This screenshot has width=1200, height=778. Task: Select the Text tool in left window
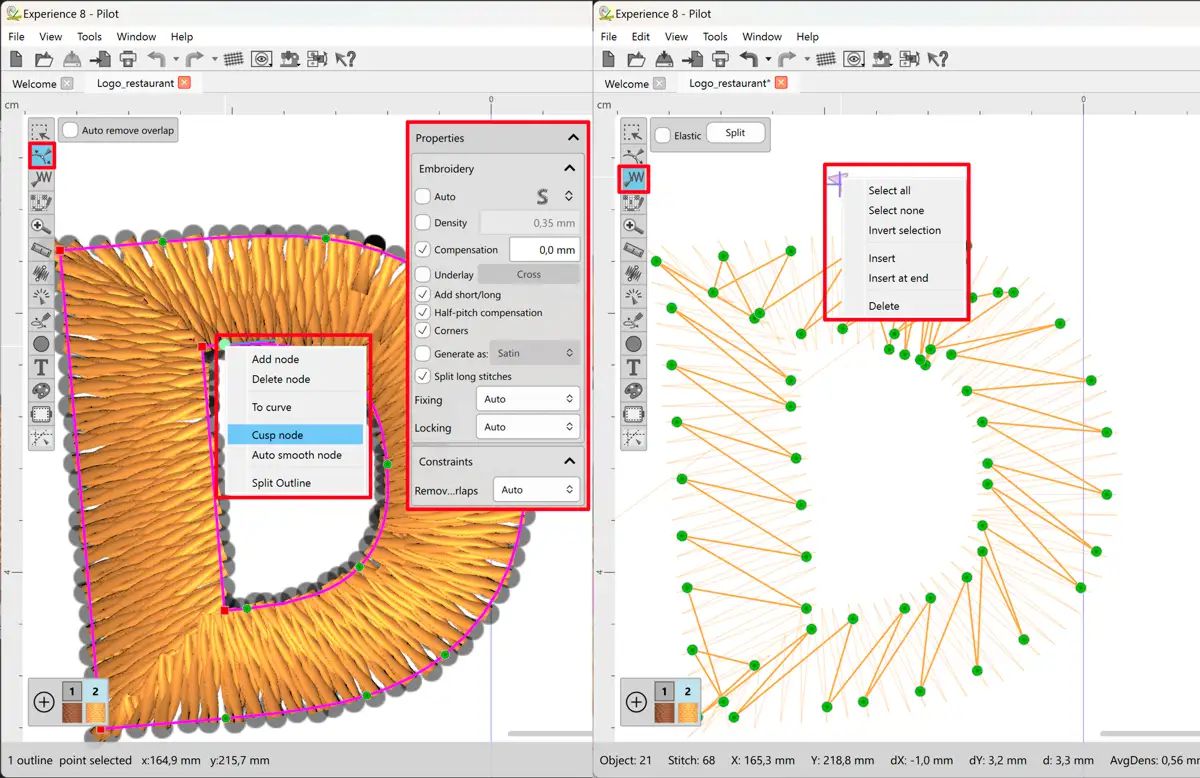pyautogui.click(x=41, y=367)
